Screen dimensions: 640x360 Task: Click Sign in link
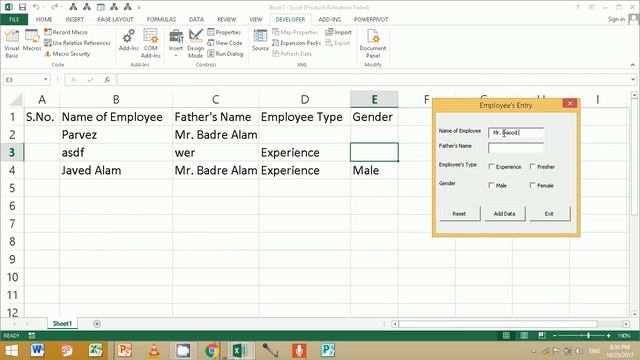click(x=616, y=19)
